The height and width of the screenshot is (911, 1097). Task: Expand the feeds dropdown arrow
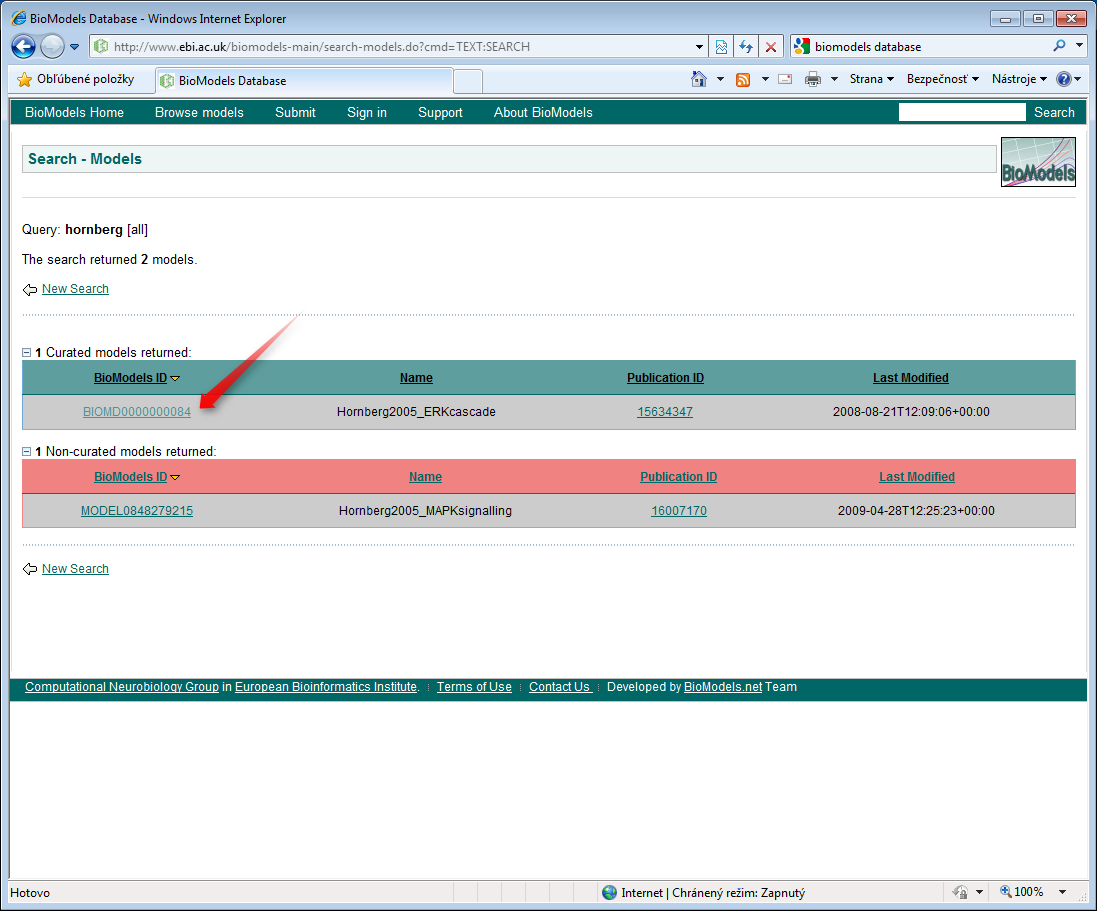(x=765, y=79)
